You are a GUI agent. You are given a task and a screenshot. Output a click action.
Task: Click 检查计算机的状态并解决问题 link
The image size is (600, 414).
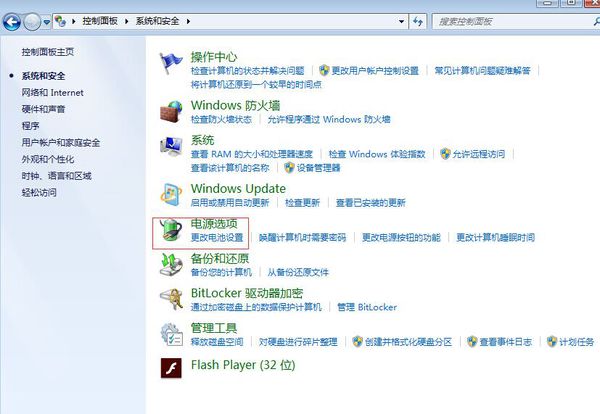click(248, 71)
